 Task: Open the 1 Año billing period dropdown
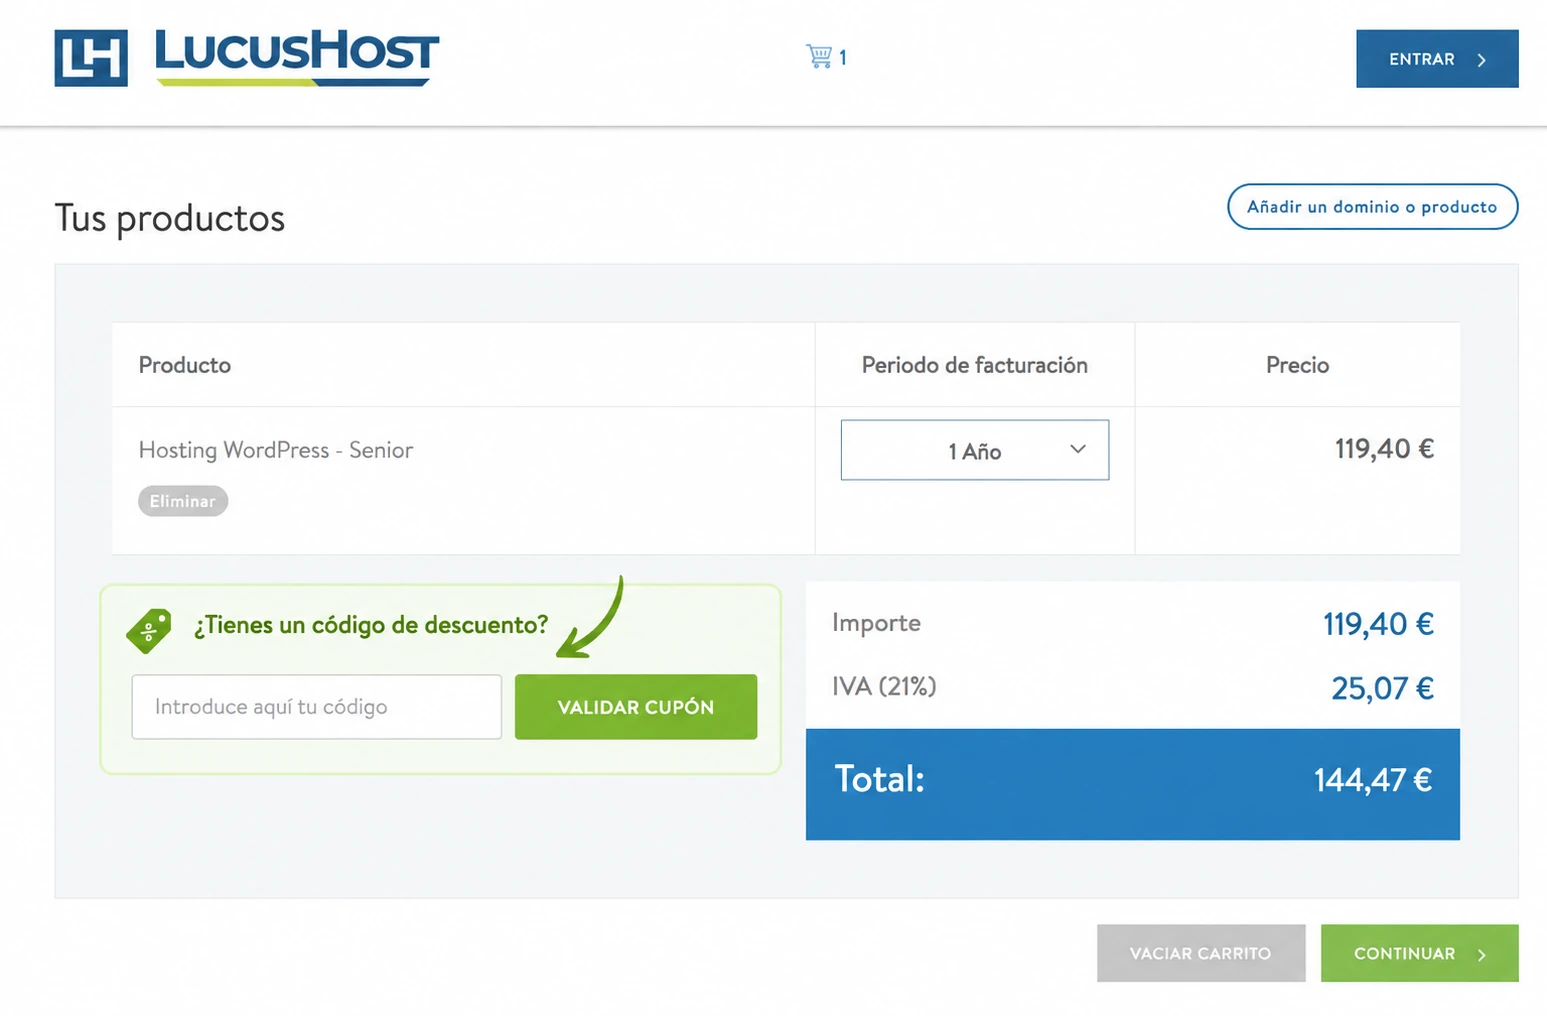click(x=975, y=450)
